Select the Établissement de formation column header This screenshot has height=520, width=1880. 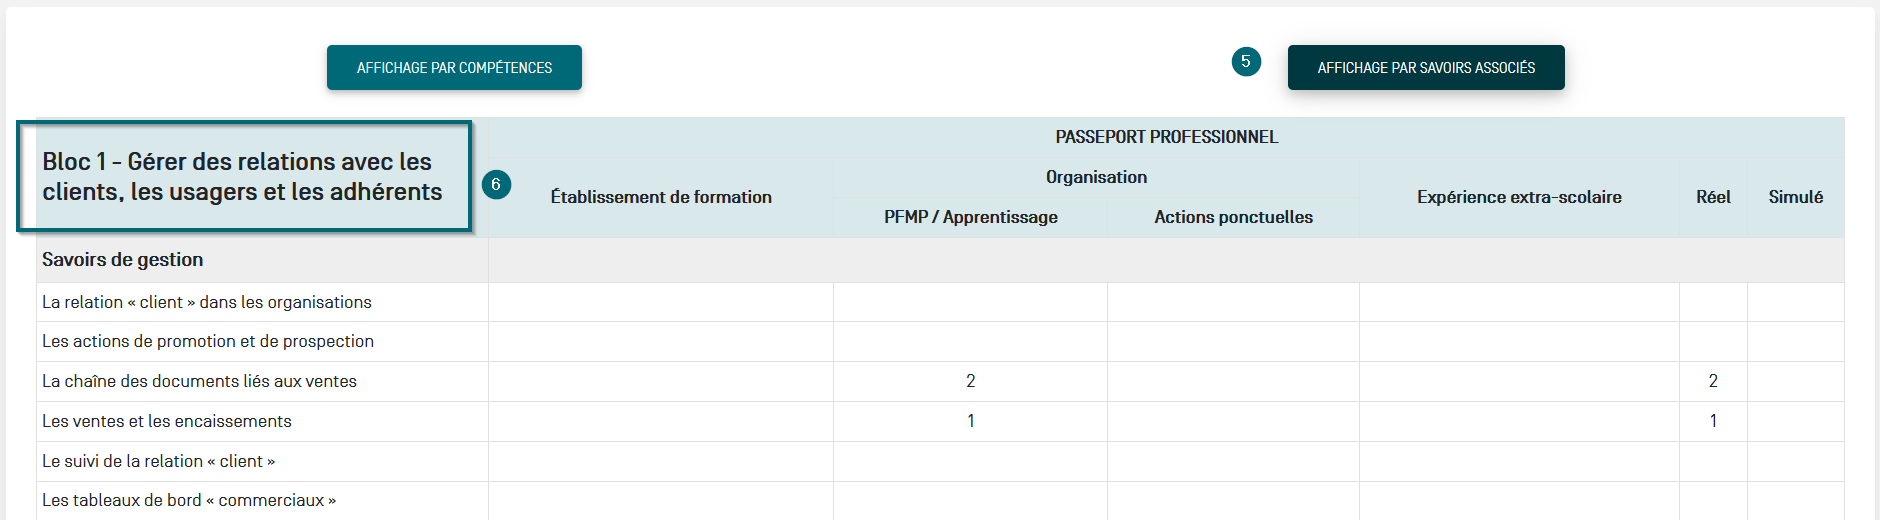661,197
